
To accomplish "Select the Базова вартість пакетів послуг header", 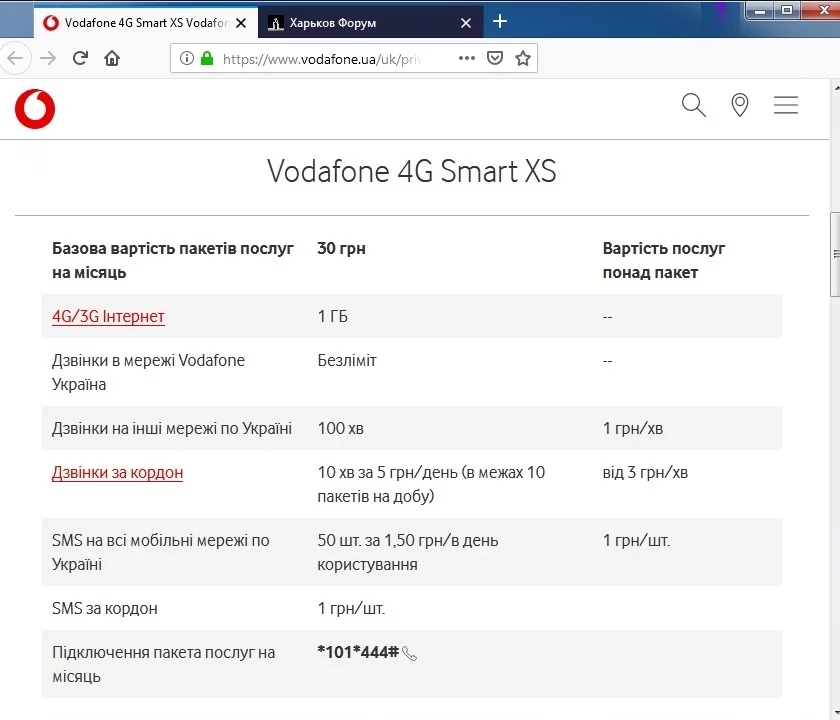I will click(172, 260).
